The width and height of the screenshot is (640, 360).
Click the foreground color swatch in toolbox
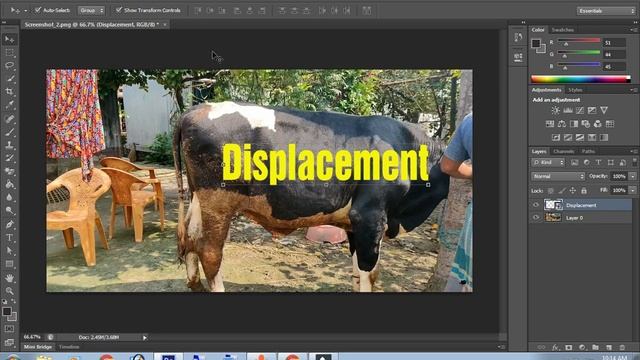tap(7, 311)
